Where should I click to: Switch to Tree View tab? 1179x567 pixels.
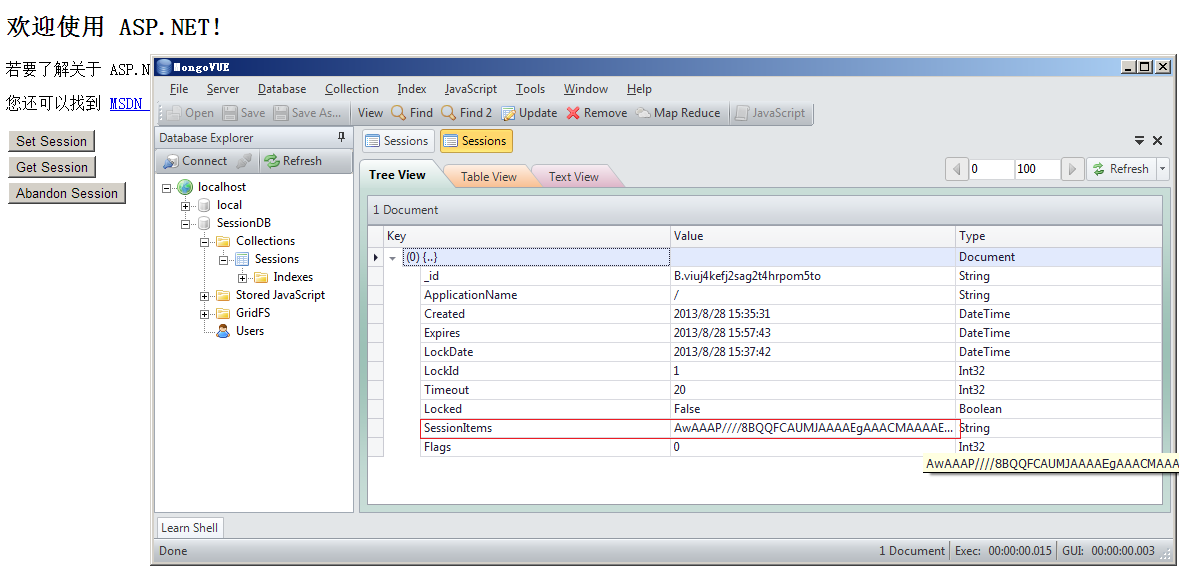[x=397, y=174]
